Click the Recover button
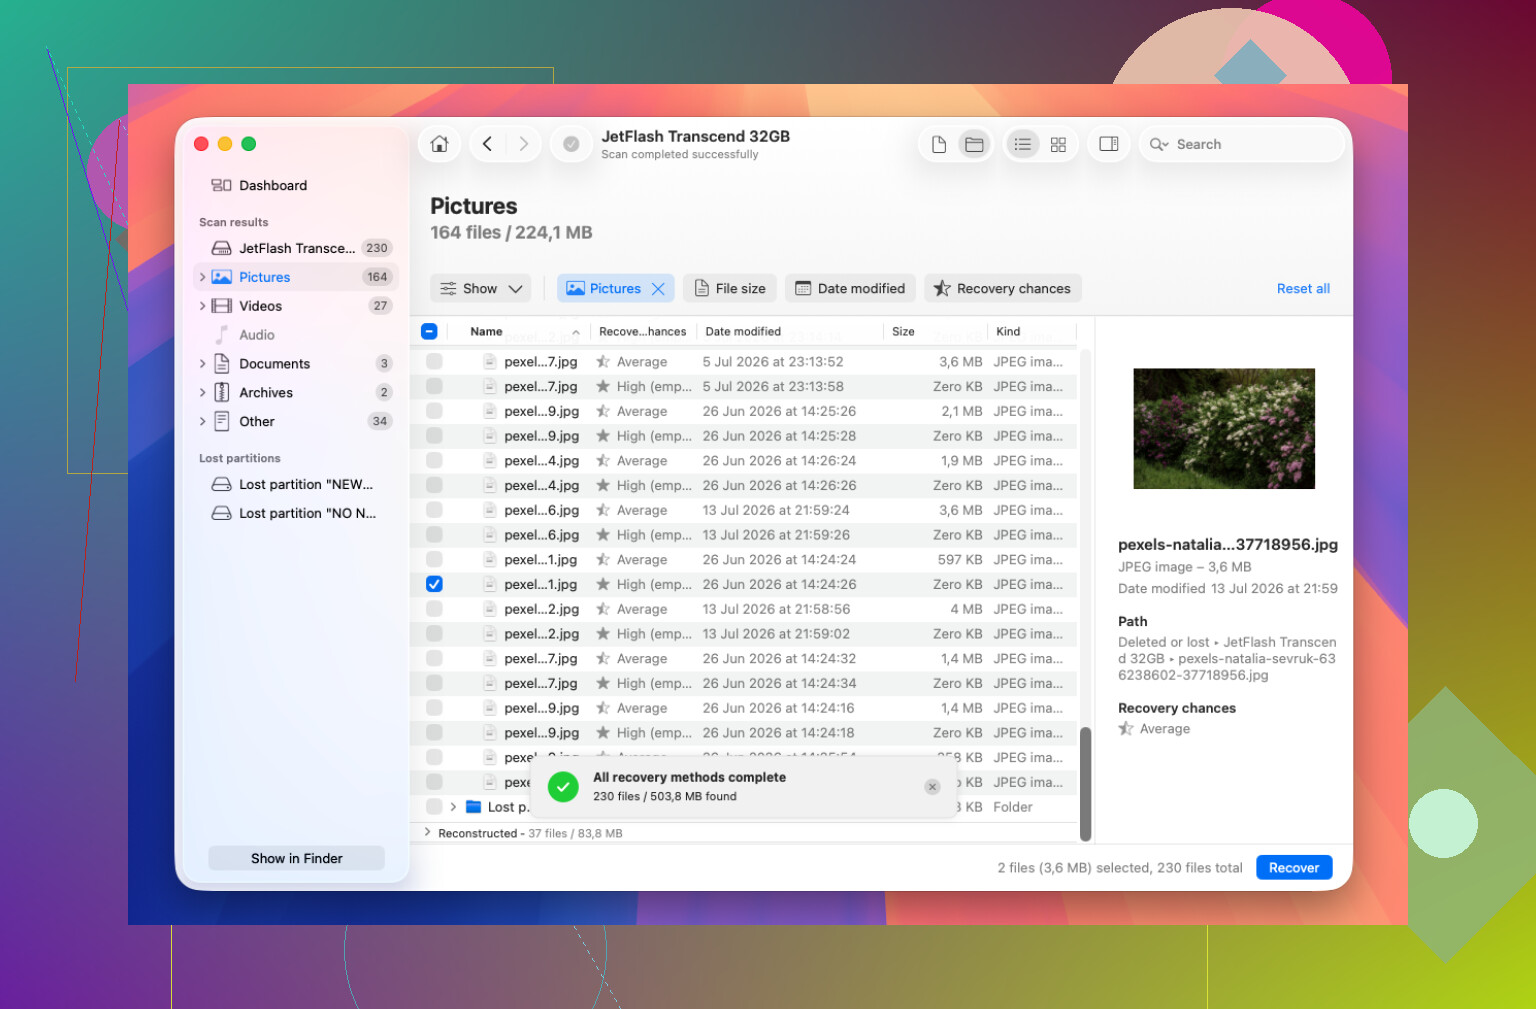The width and height of the screenshot is (1536, 1009). coord(1294,868)
